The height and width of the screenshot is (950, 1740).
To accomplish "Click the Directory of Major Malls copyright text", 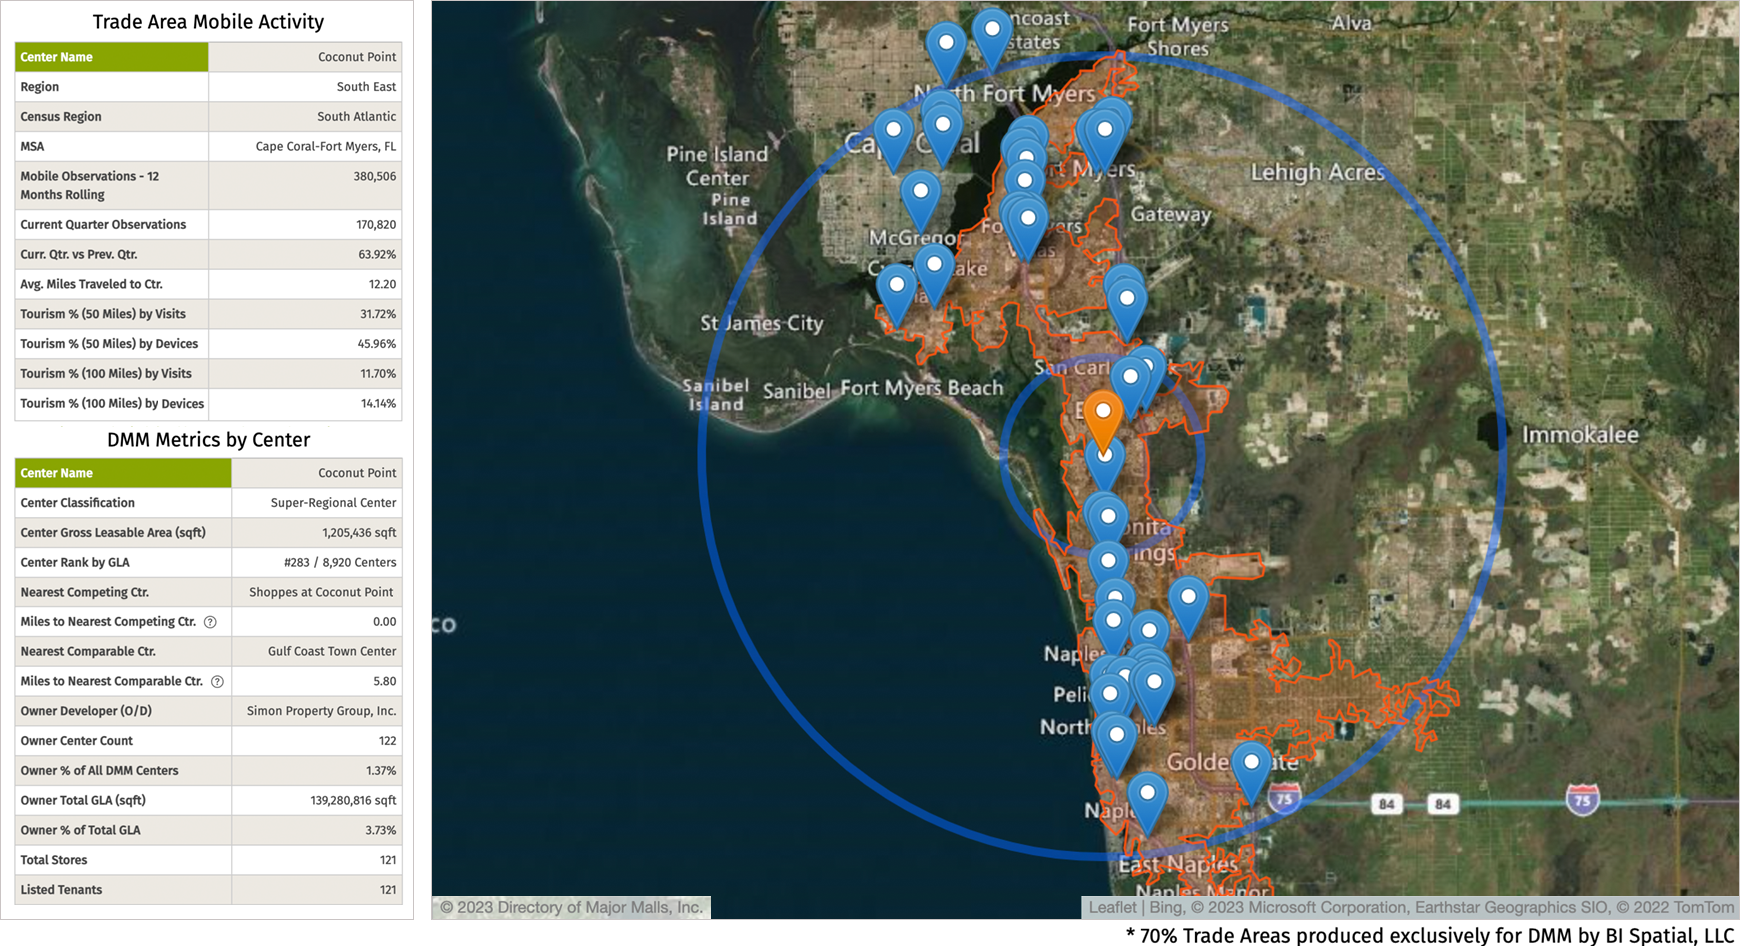I will 571,908.
